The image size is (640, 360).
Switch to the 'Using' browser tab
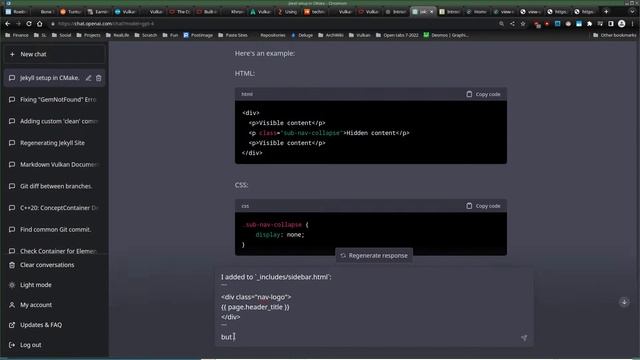[287, 12]
